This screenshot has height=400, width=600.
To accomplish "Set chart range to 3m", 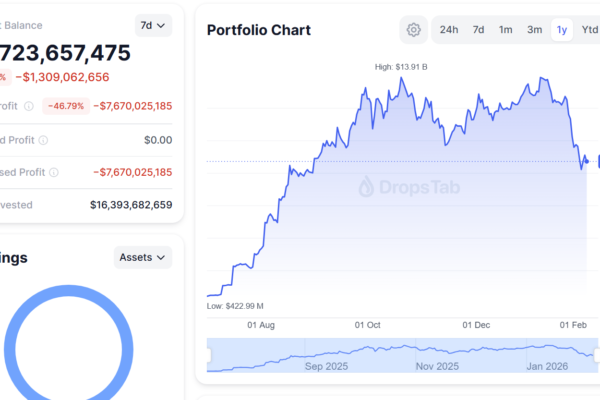I will 535,30.
